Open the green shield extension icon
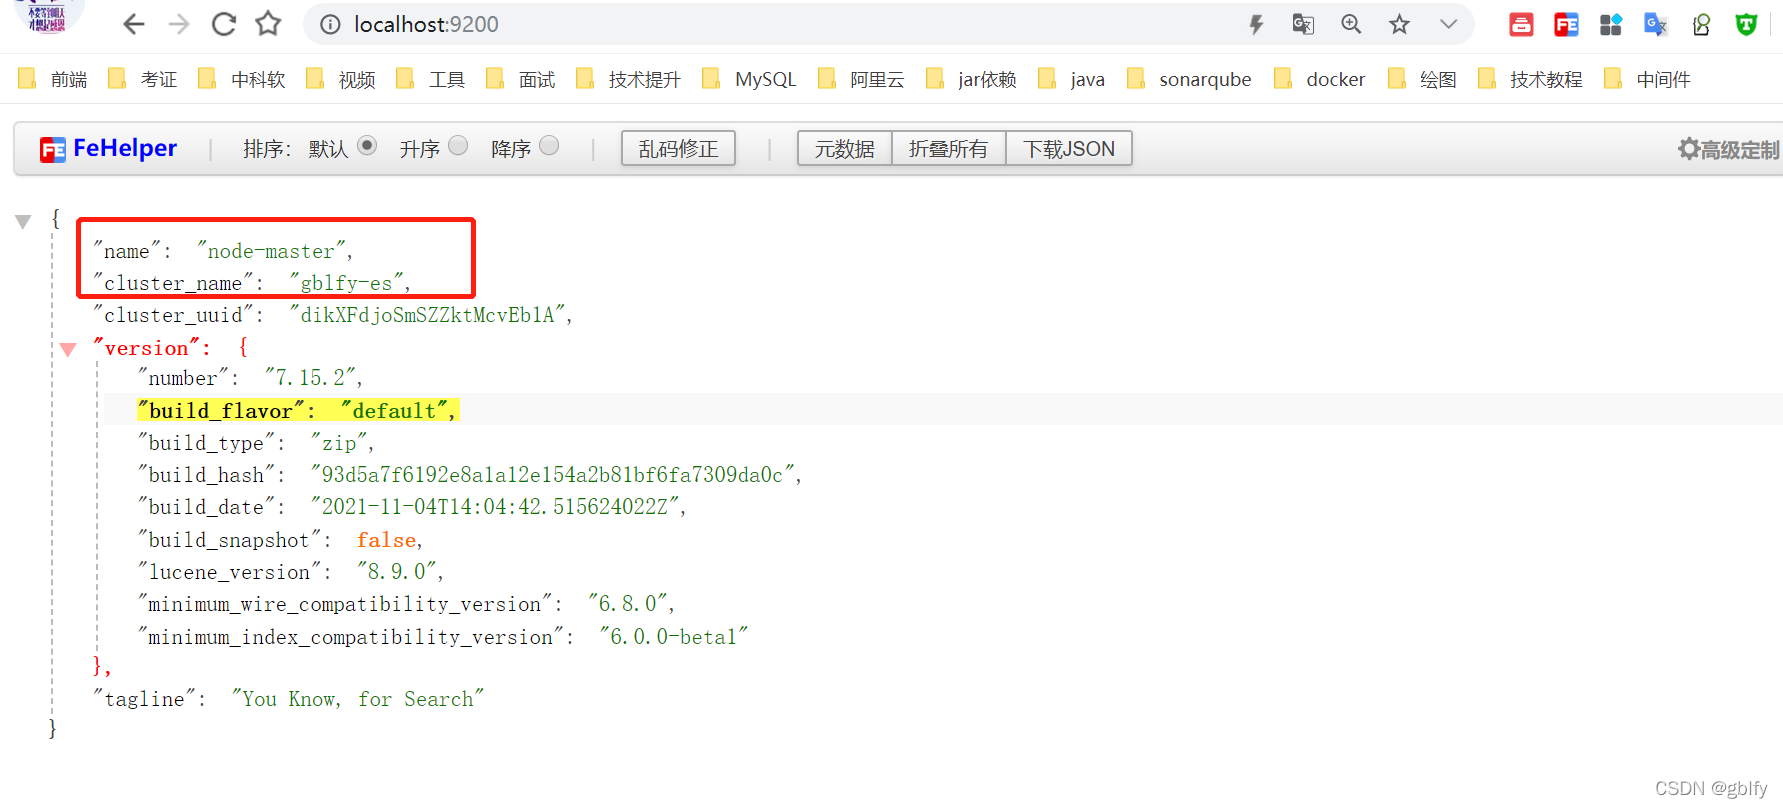1783x808 pixels. [x=1746, y=24]
